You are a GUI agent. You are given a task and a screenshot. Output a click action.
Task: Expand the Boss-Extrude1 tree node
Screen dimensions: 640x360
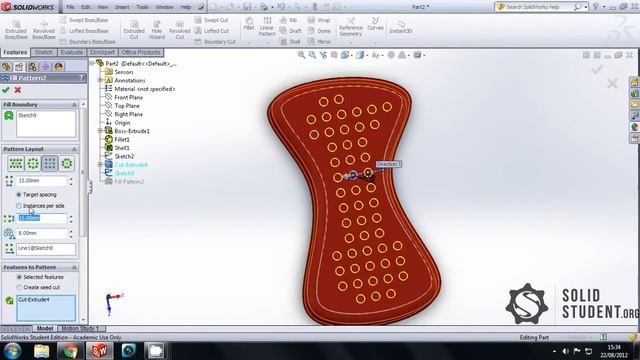pyautogui.click(x=100, y=131)
